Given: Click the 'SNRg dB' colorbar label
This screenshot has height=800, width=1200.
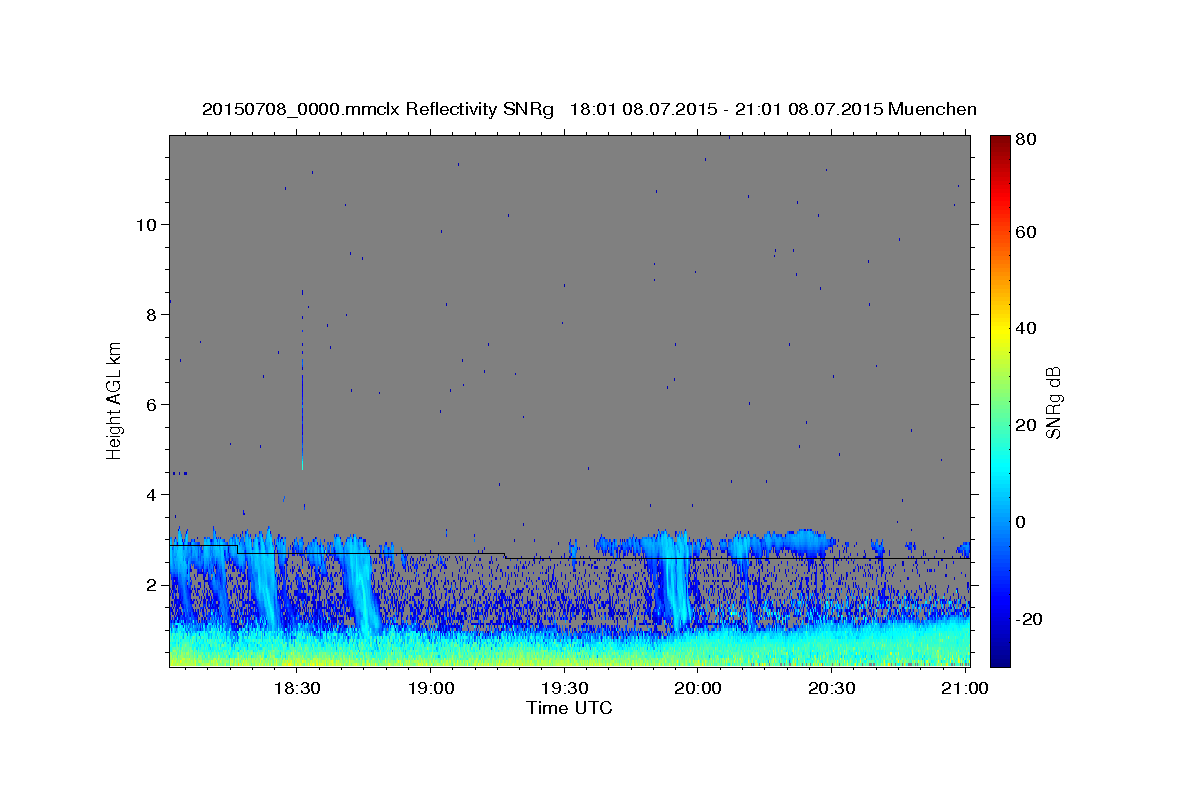Looking at the screenshot, I should [1053, 402].
